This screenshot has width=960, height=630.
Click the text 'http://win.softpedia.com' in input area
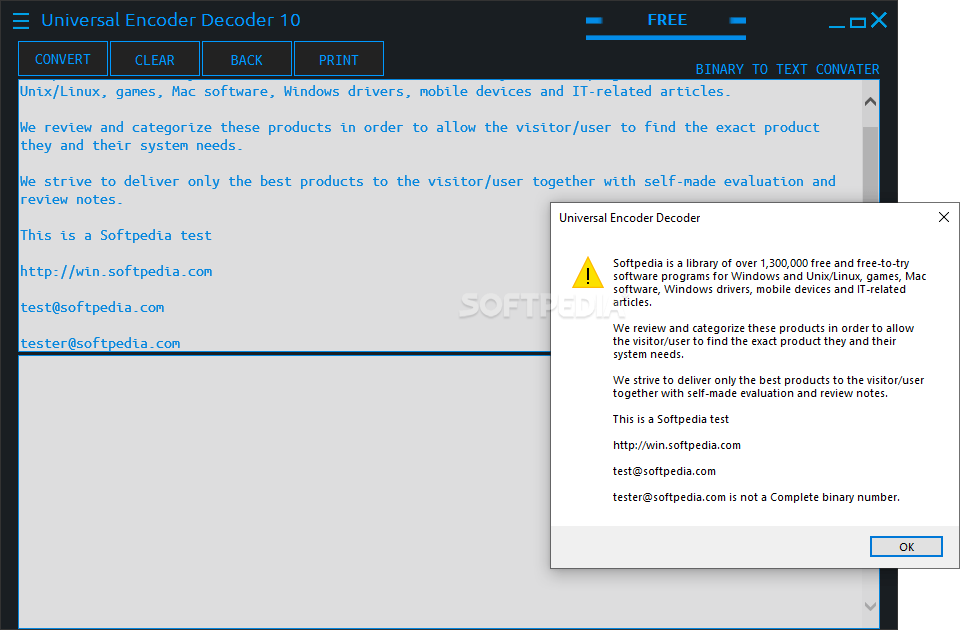tap(116, 271)
